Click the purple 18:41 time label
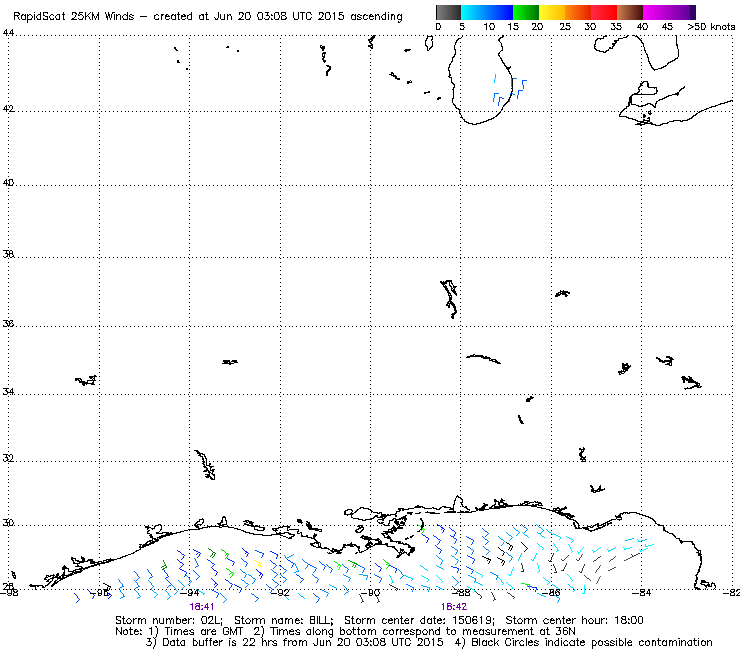The width and height of the screenshot is (740, 650). [202, 607]
